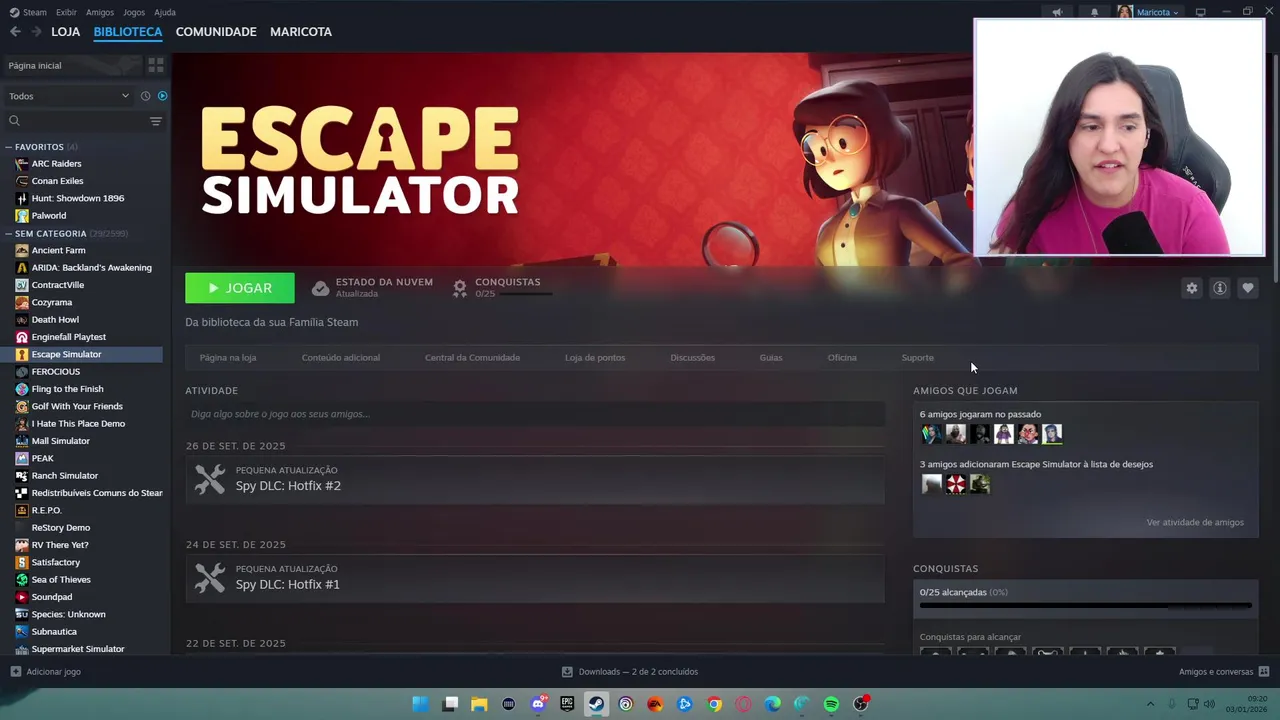1280x720 pixels.
Task: Open Estado da Nuvem cloud status
Action: (372, 288)
